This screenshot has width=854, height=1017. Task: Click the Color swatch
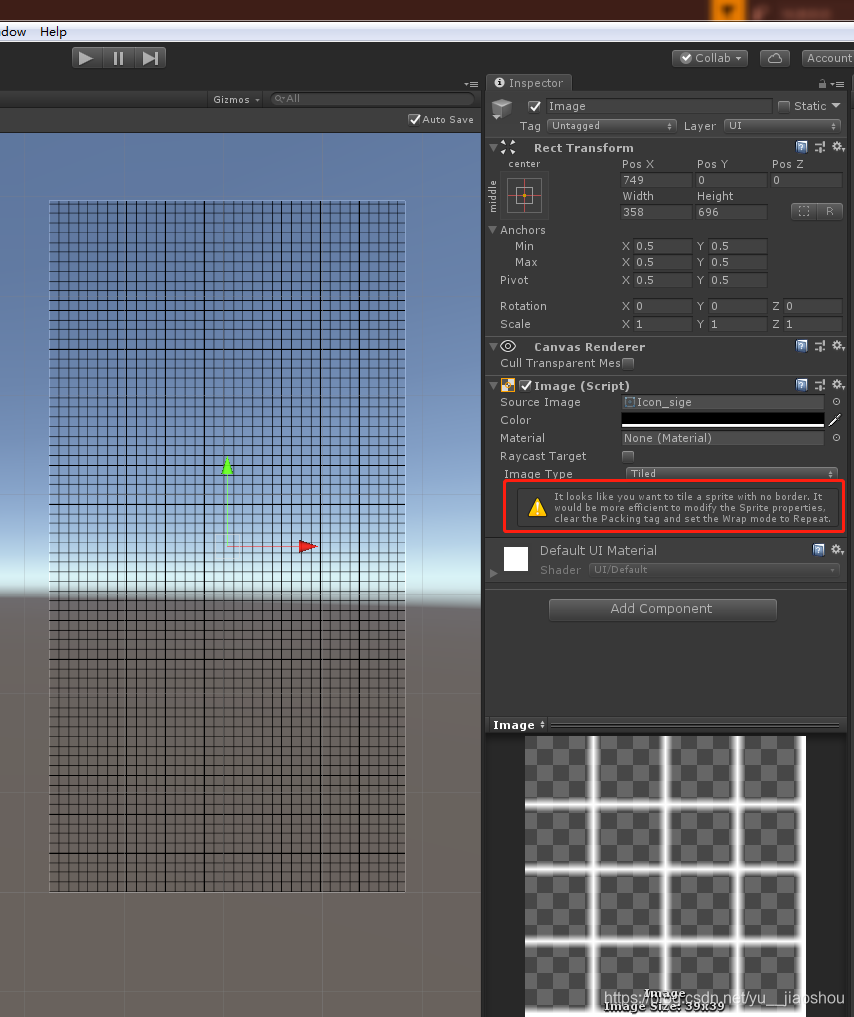click(x=722, y=420)
